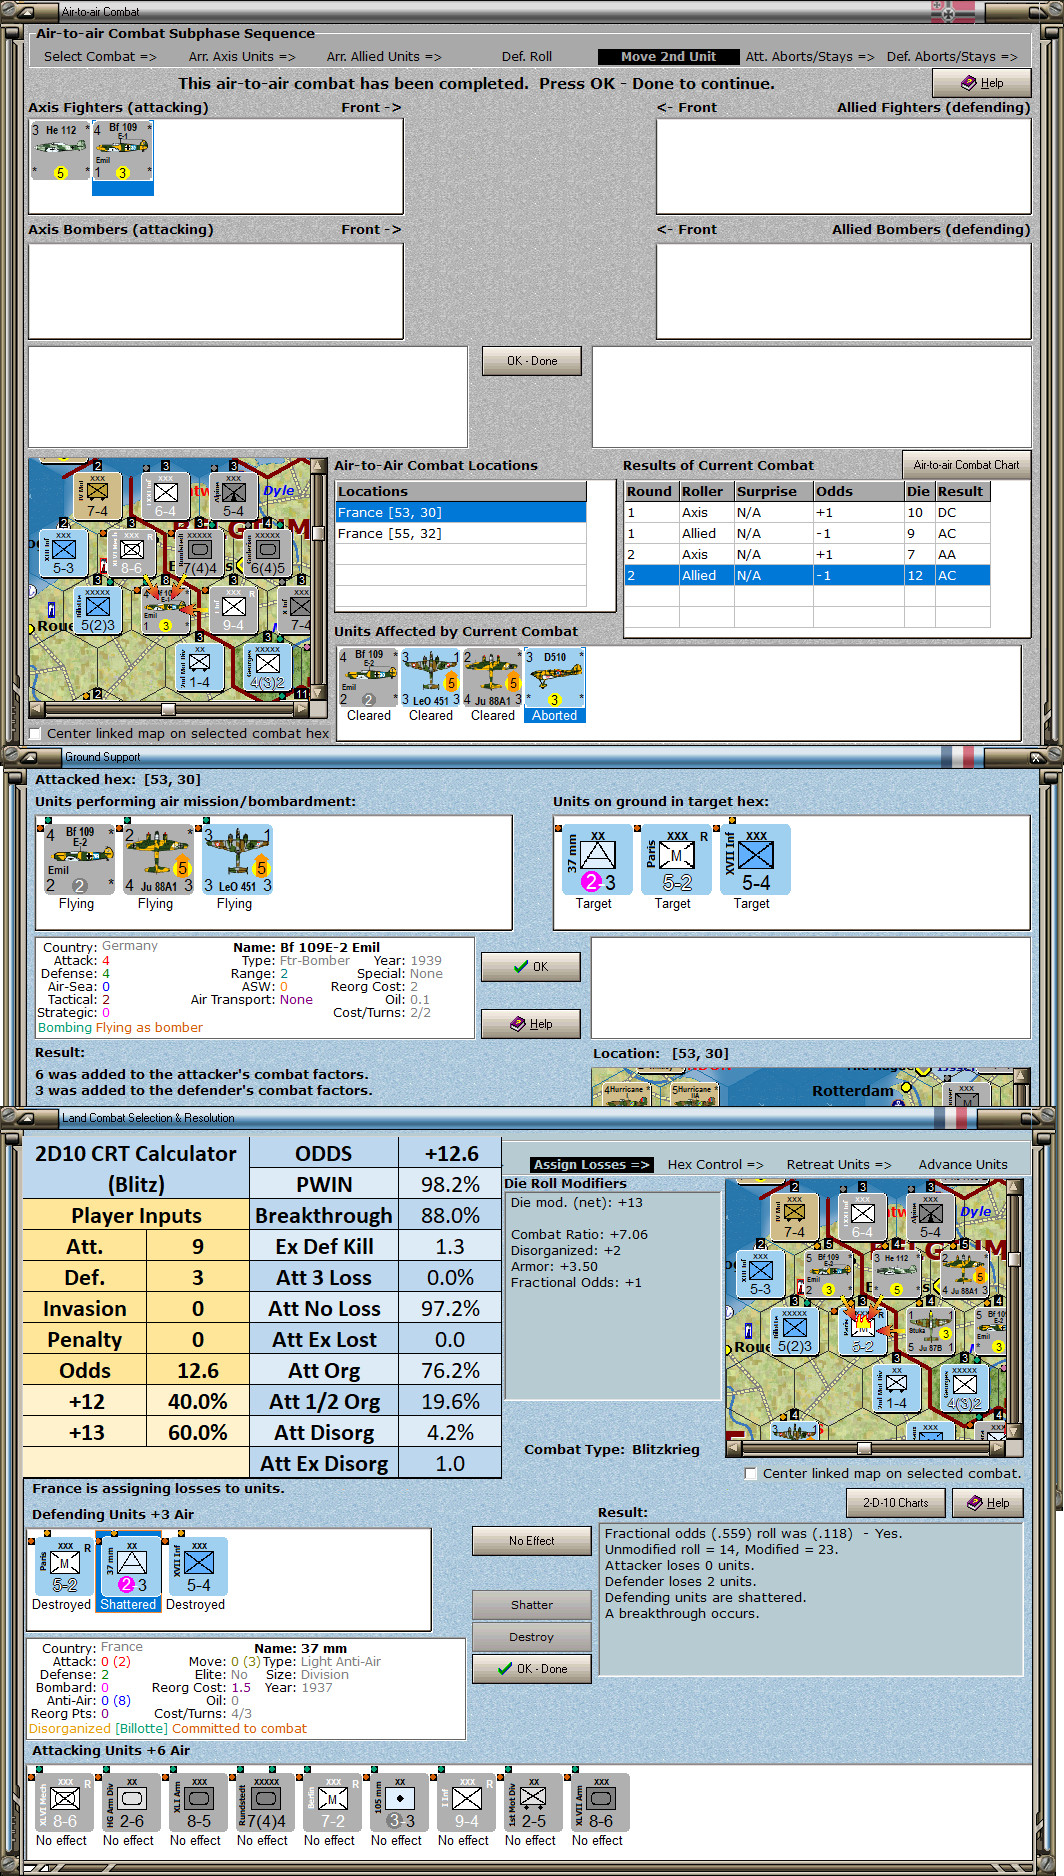The width and height of the screenshot is (1064, 1876).
Task: Click the Roller column header
Action: (x=705, y=492)
